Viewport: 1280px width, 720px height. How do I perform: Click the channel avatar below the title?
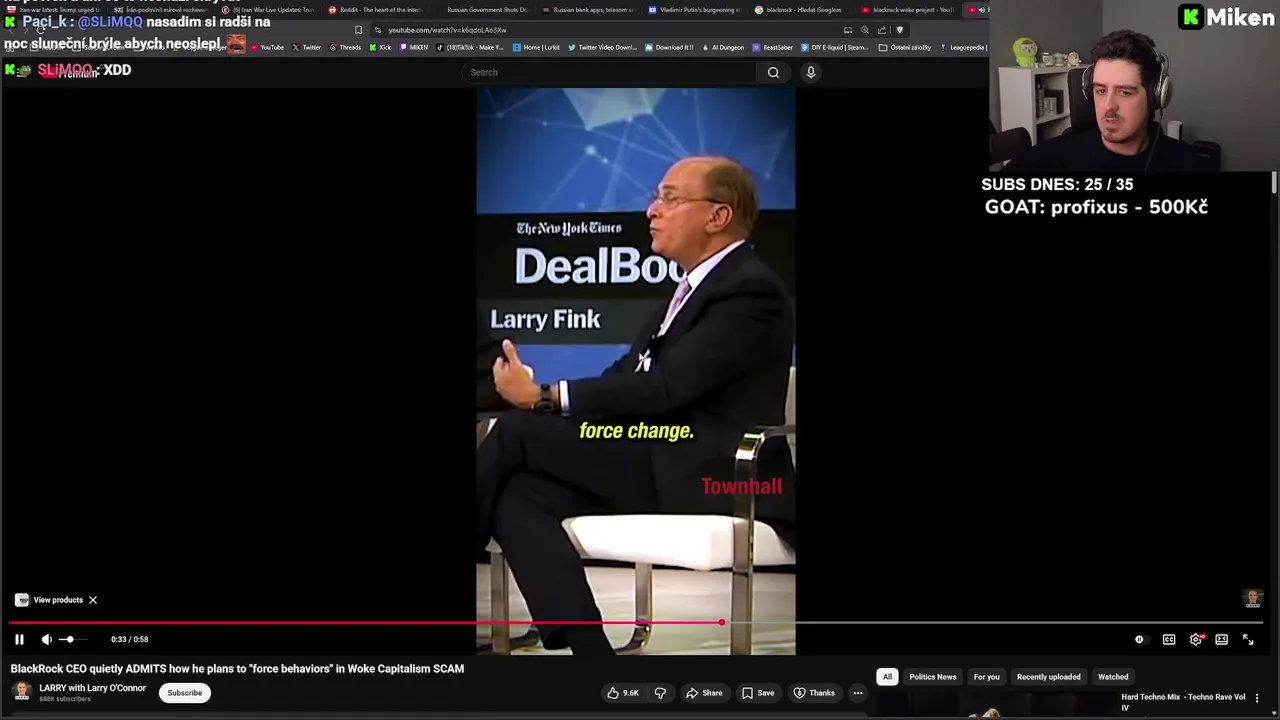pos(22,692)
